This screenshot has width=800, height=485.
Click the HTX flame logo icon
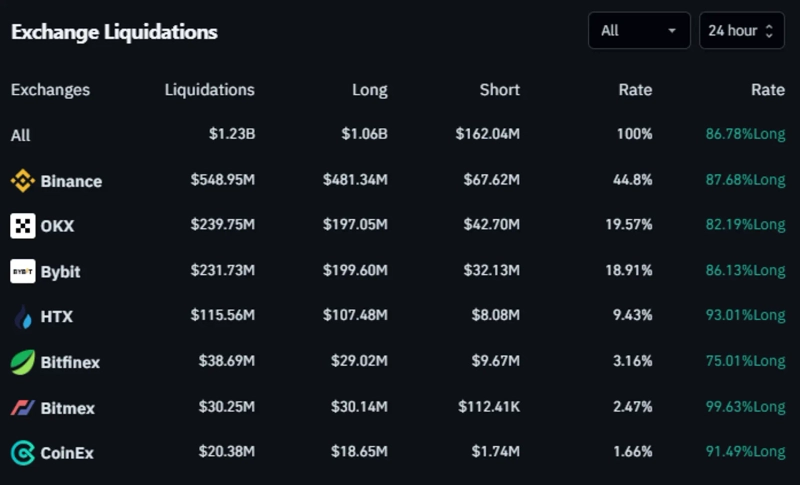[x=22, y=317]
